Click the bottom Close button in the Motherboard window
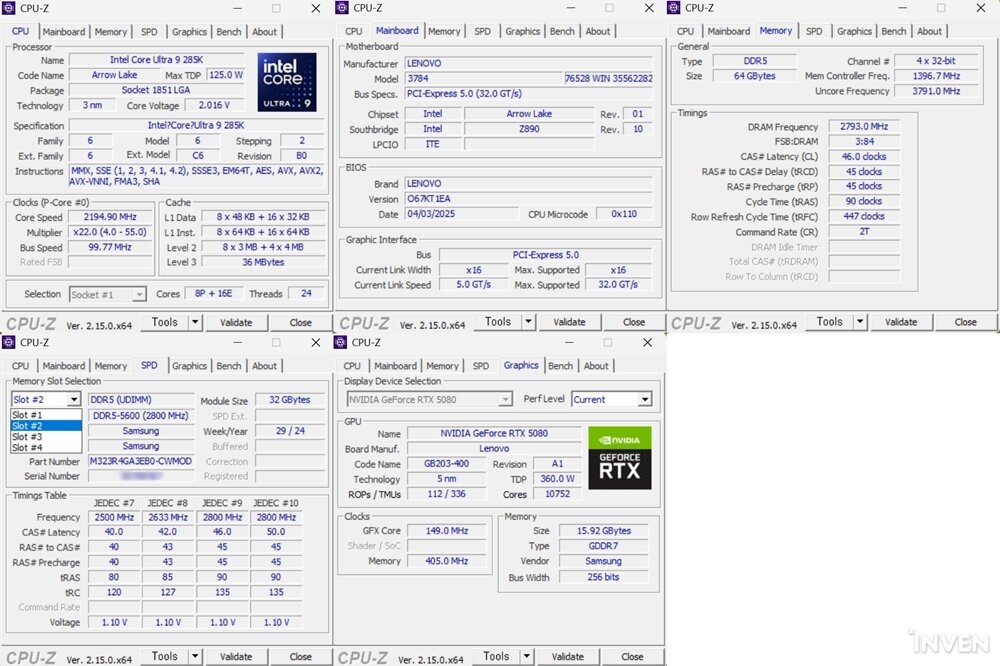The height and width of the screenshot is (666, 1000). pyautogui.click(x=633, y=322)
